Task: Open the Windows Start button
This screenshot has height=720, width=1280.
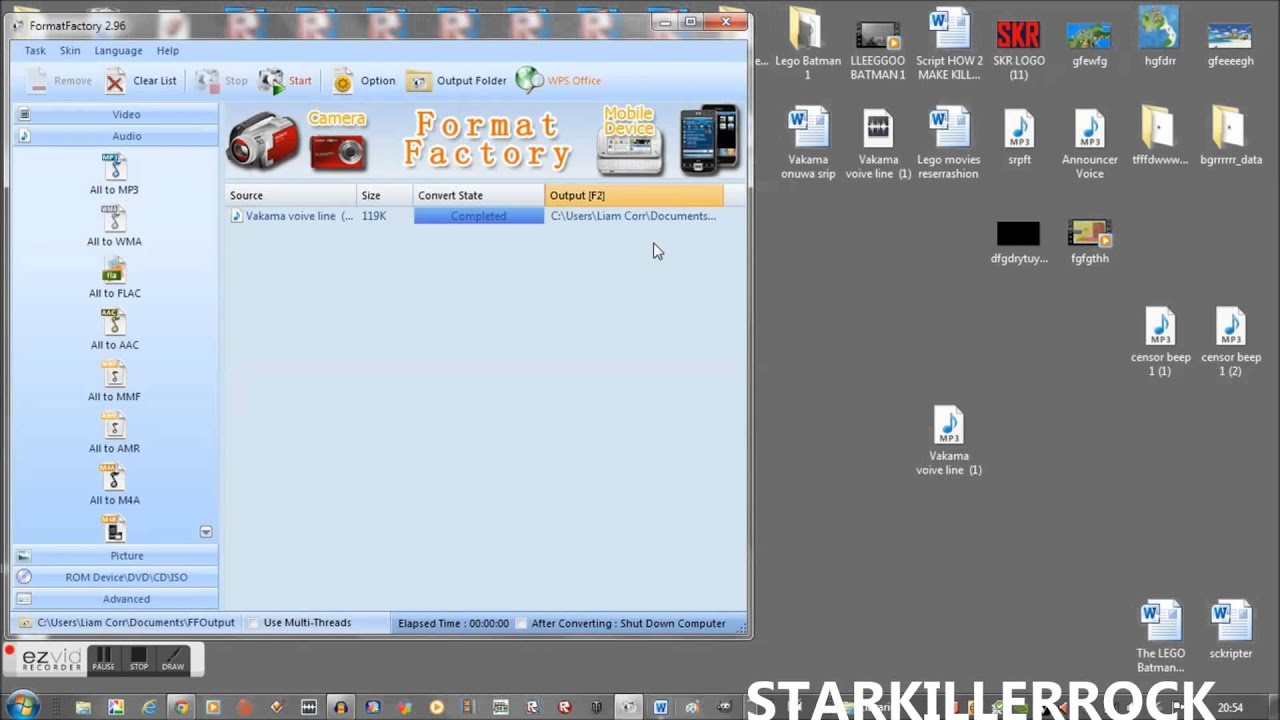Action: pyautogui.click(x=23, y=706)
